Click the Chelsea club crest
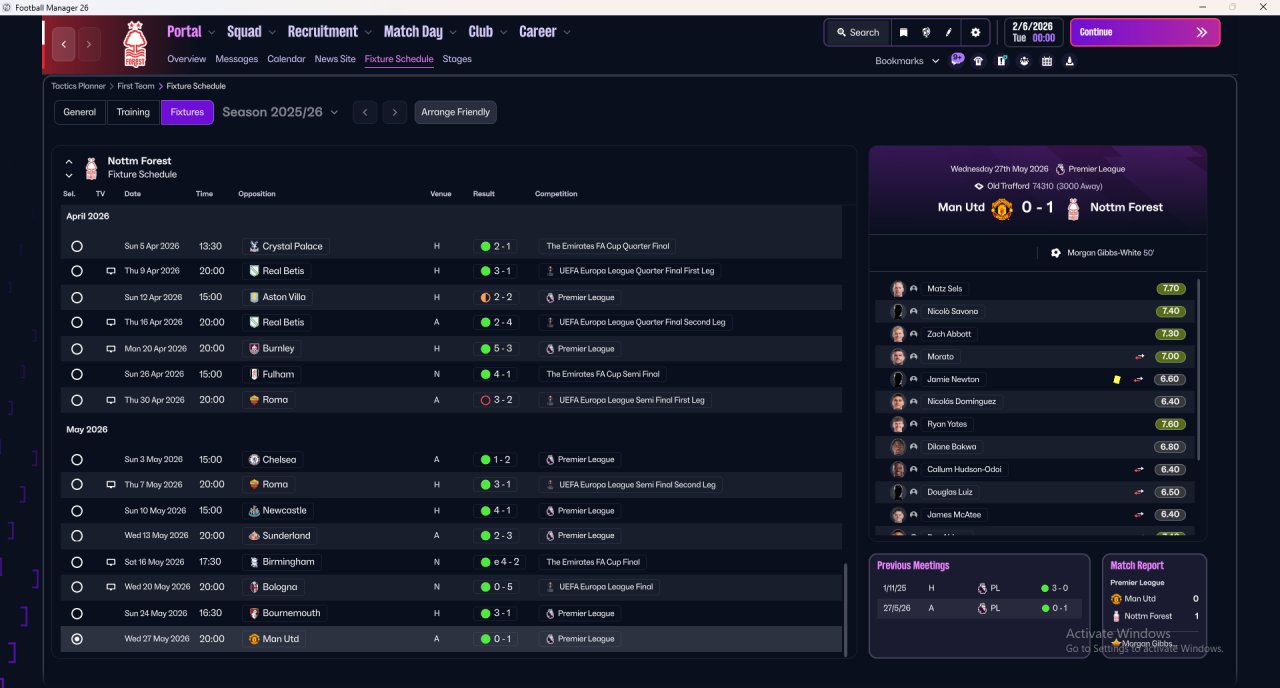 point(254,460)
